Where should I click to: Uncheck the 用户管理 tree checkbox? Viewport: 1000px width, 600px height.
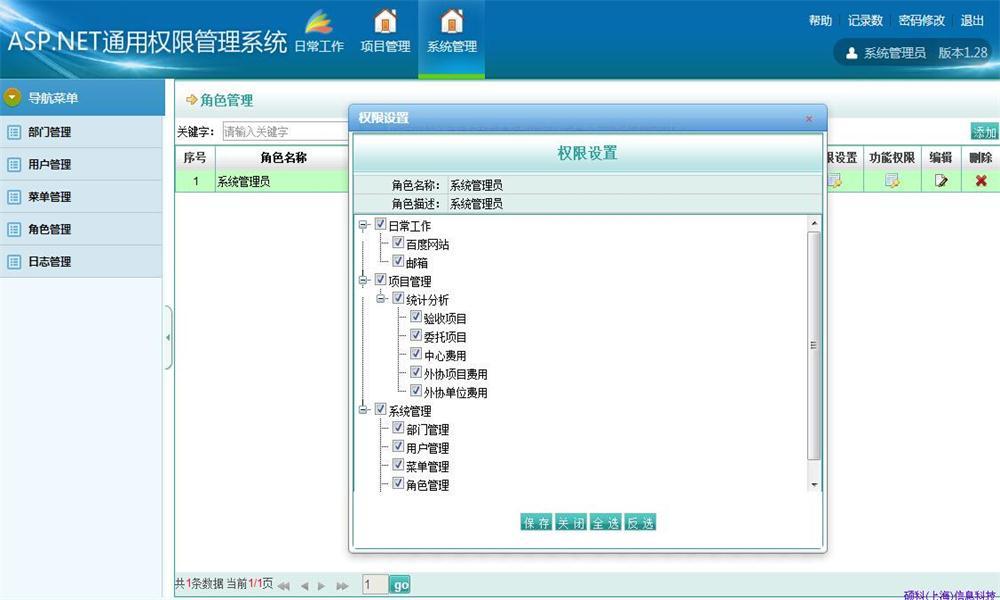click(398, 446)
